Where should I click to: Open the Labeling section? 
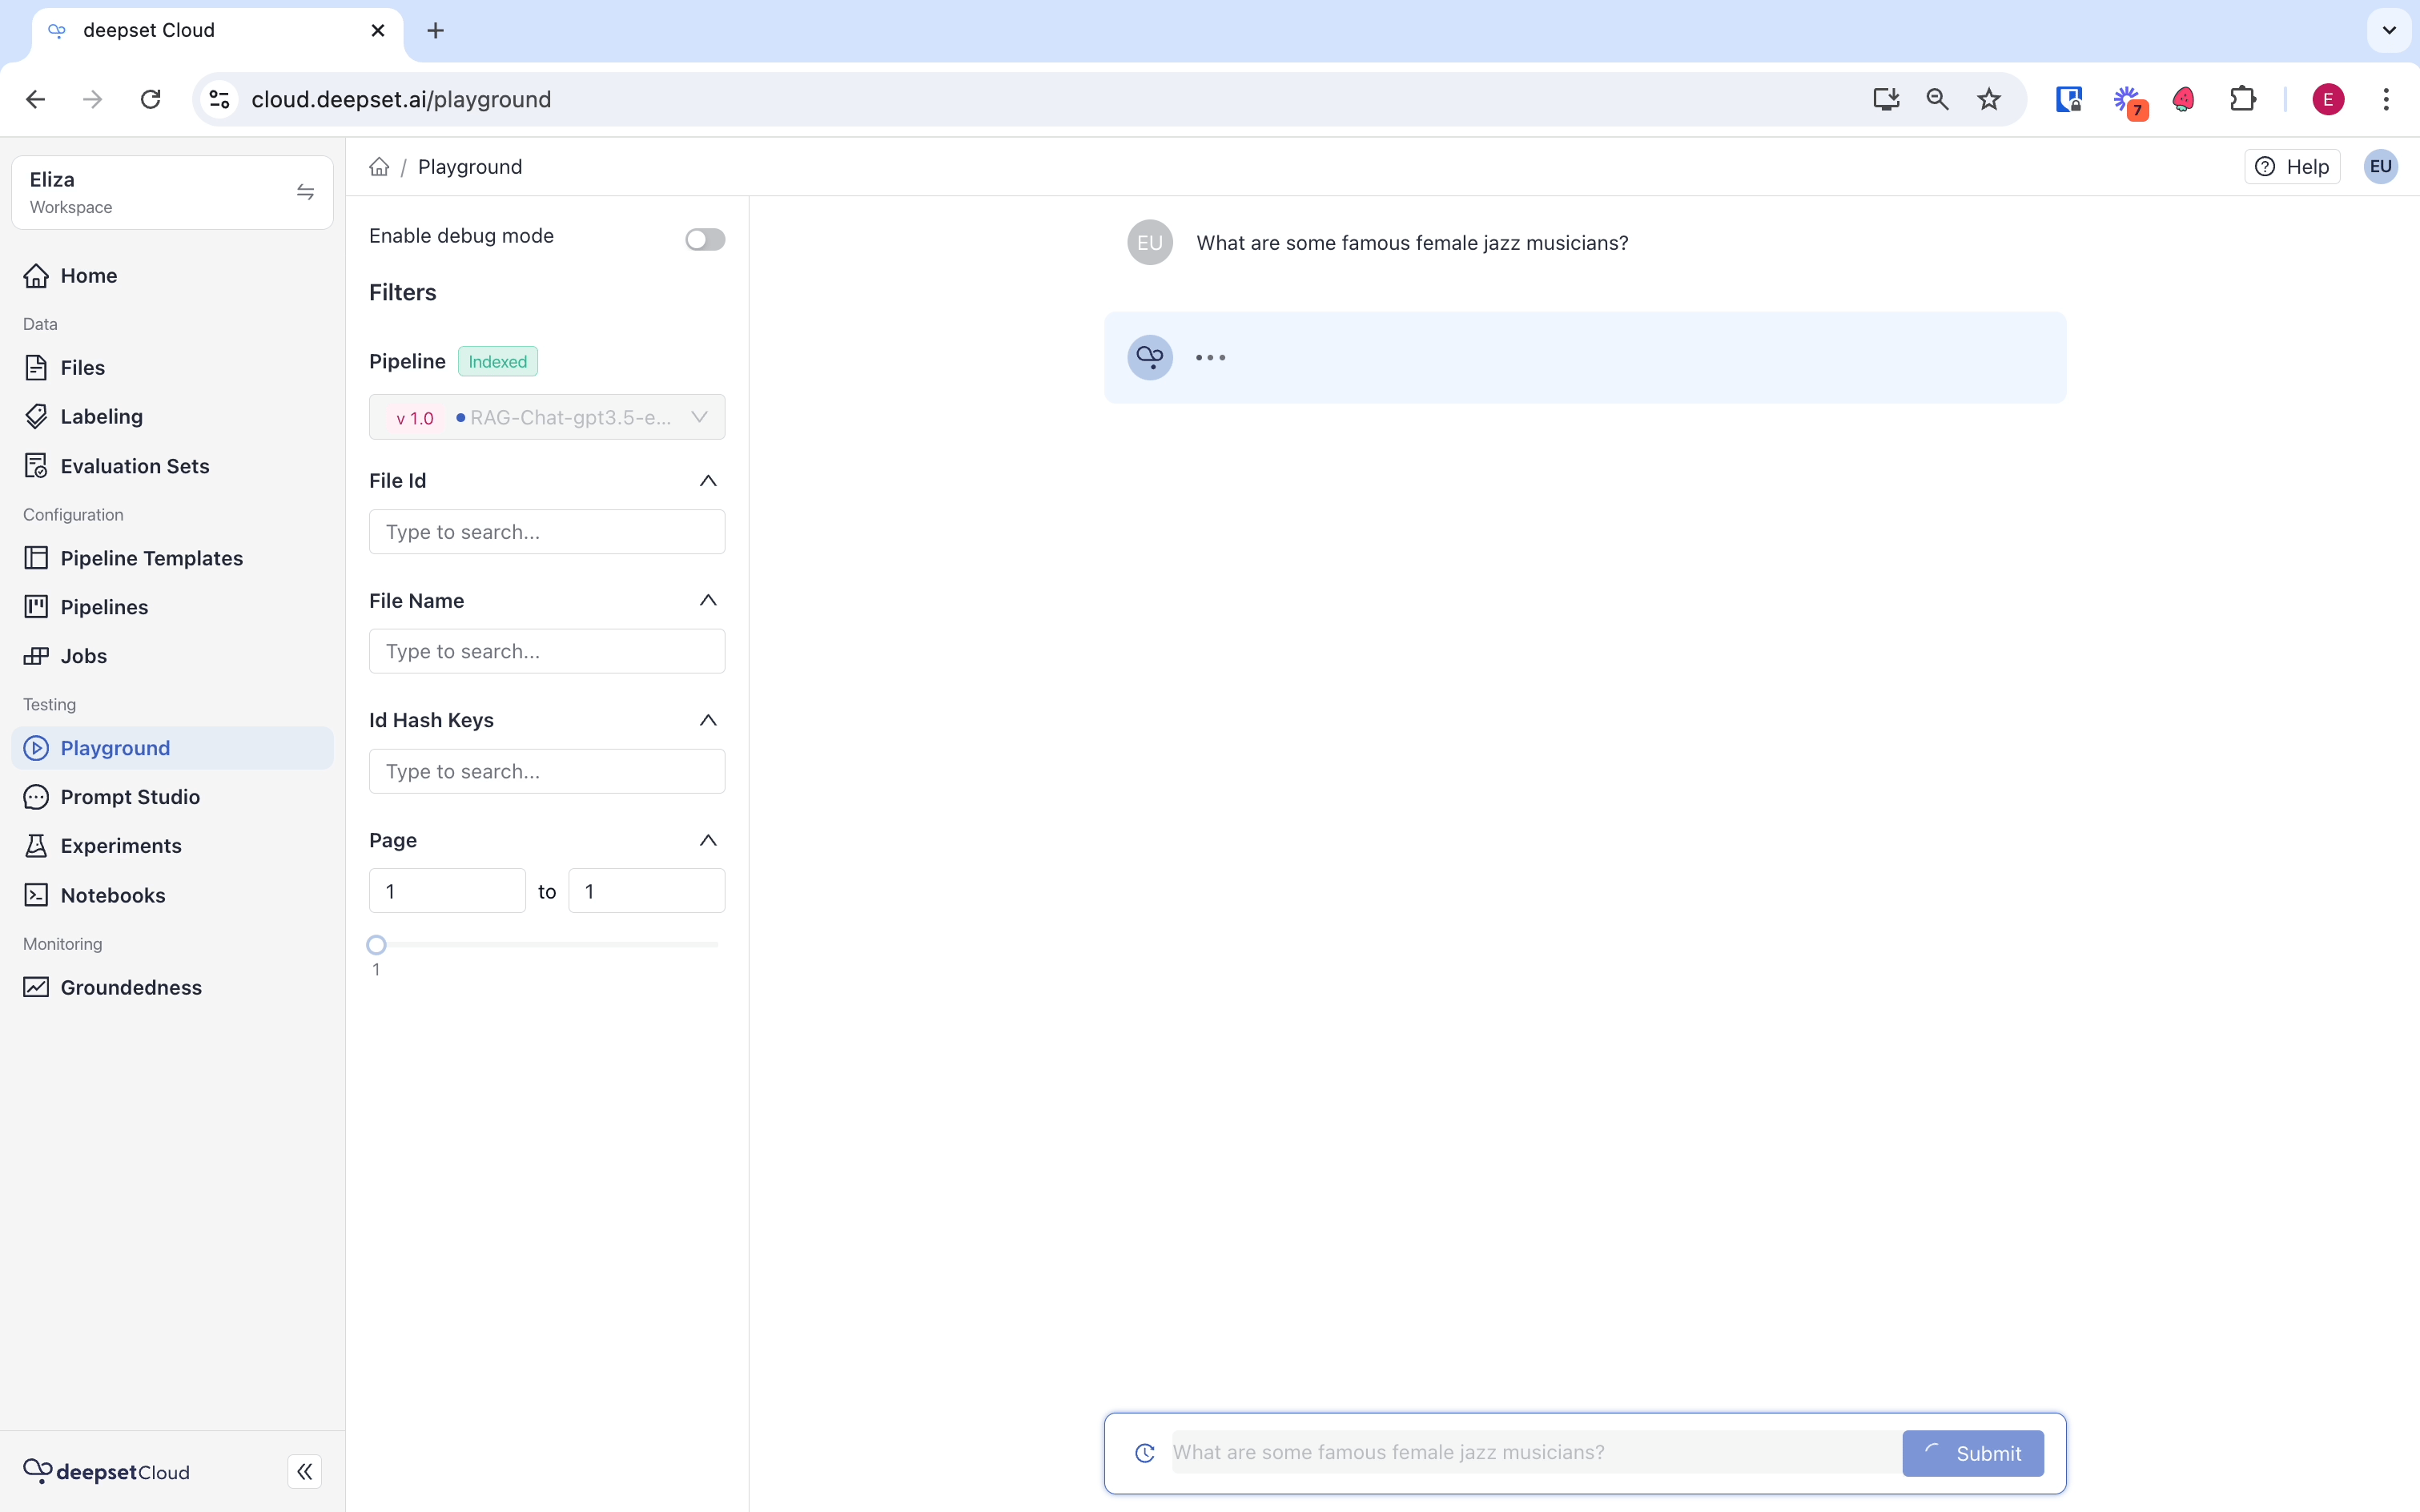point(101,416)
